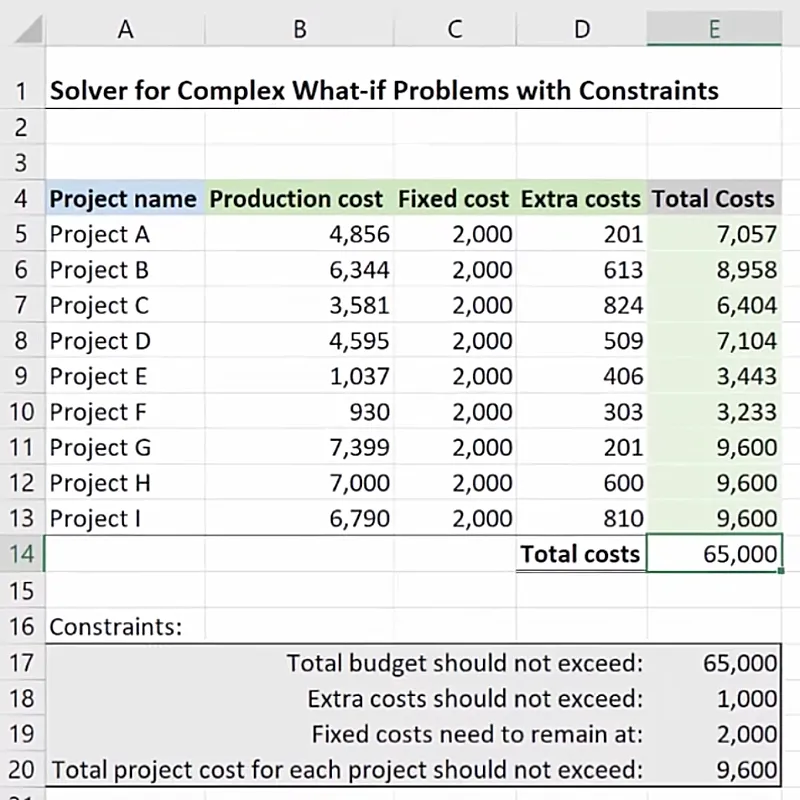Select row 14 header
Viewport: 800px width, 800px height.
pyautogui.click(x=21, y=554)
